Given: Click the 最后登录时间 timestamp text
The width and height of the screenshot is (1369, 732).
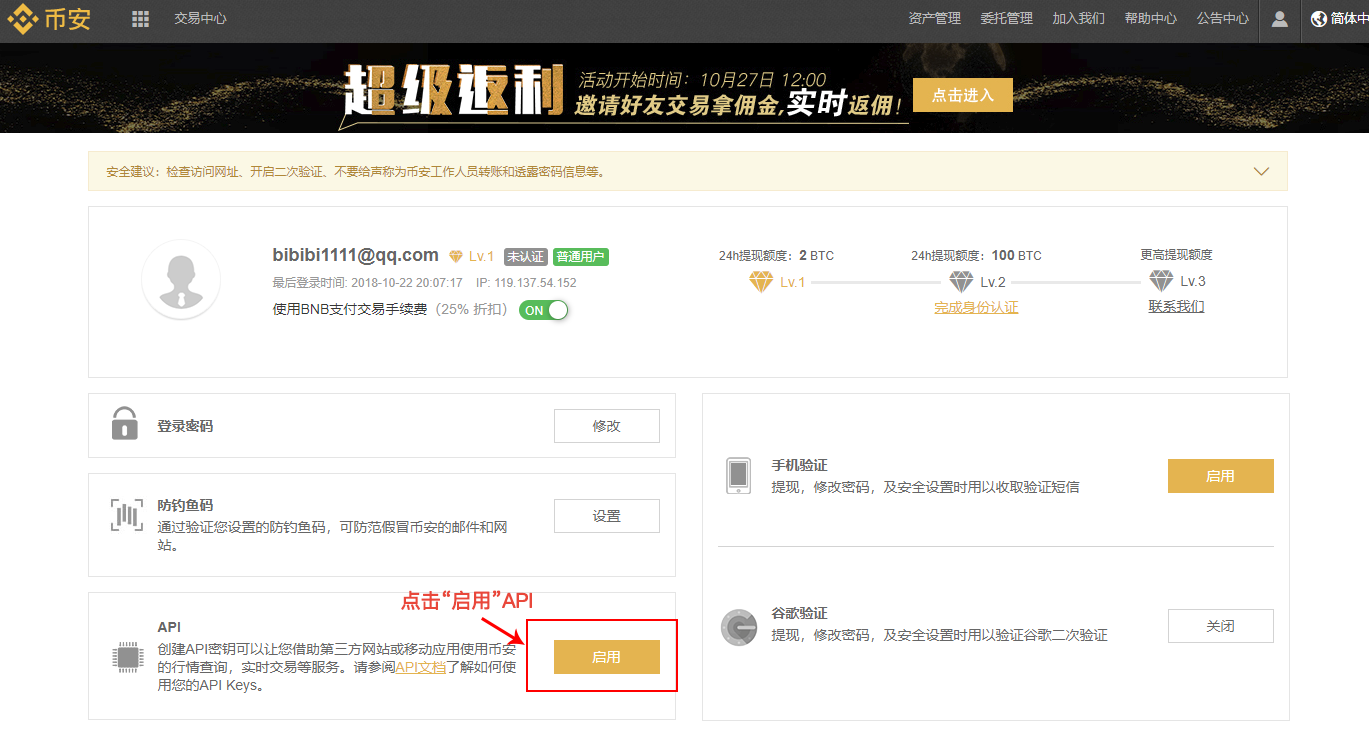Looking at the screenshot, I should point(367,283).
